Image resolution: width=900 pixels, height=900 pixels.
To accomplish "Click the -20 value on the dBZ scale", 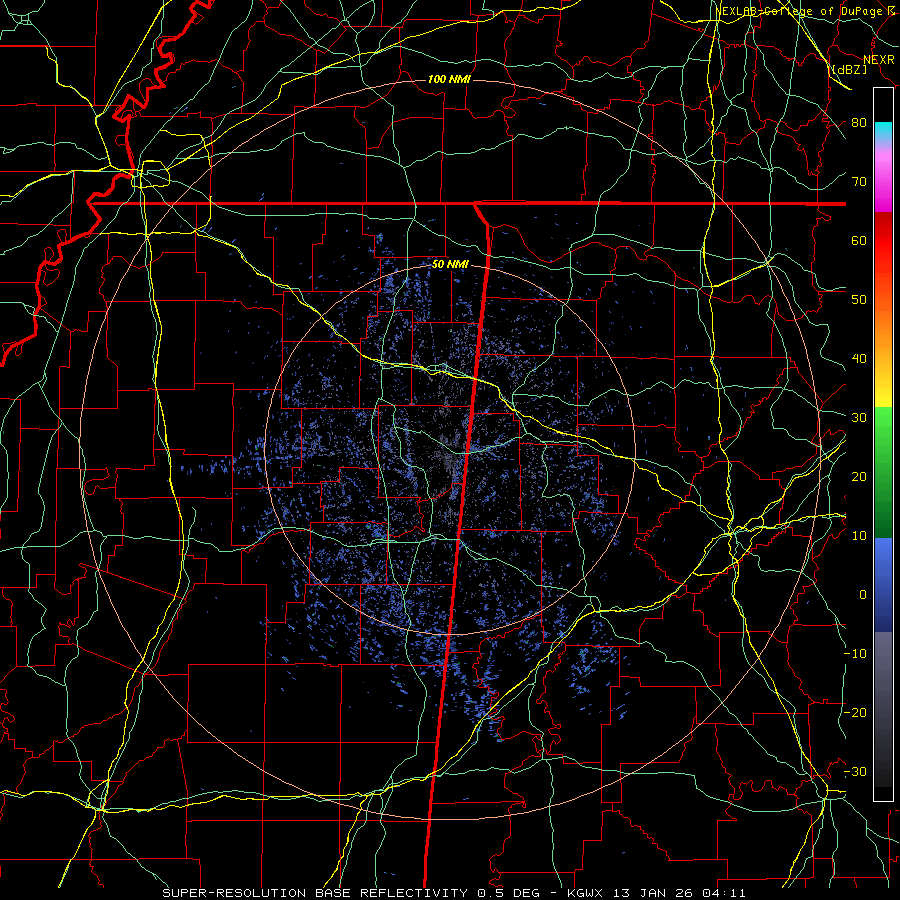I will [x=855, y=713].
